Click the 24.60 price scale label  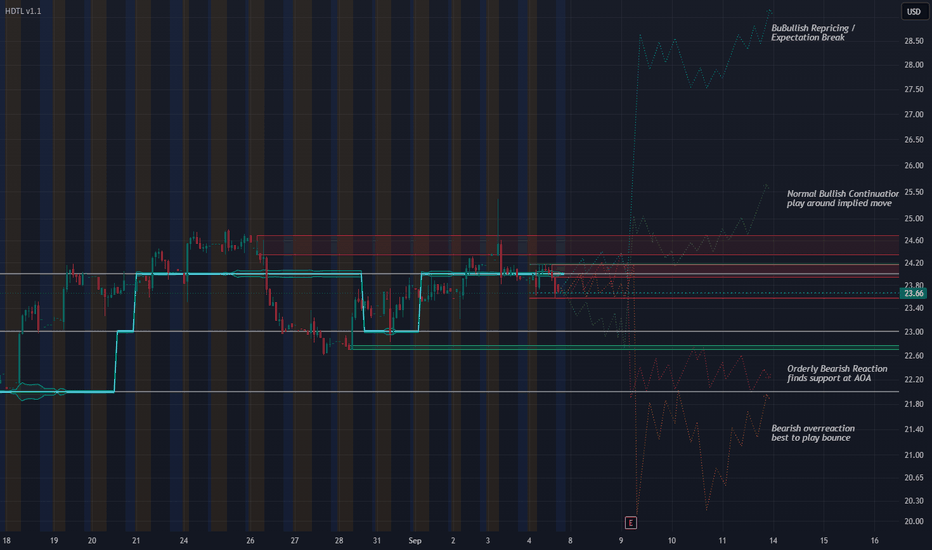click(x=914, y=240)
